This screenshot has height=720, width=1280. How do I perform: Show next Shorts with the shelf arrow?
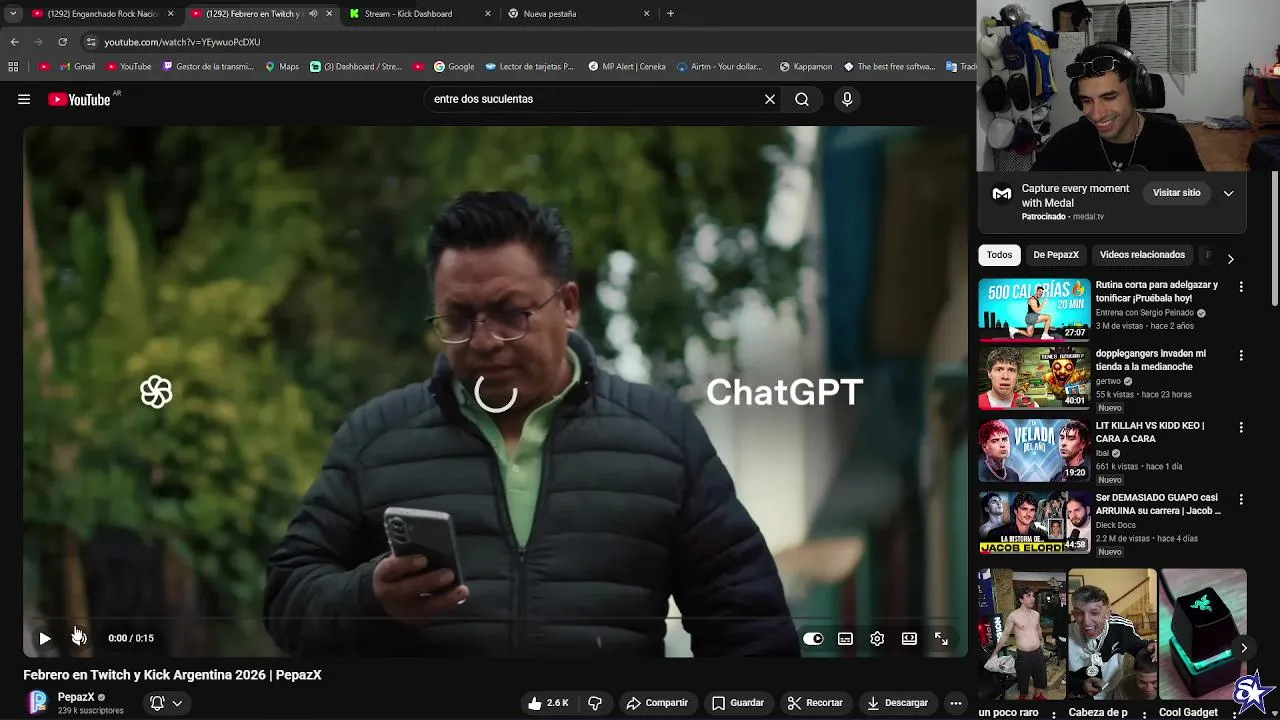click(1243, 648)
